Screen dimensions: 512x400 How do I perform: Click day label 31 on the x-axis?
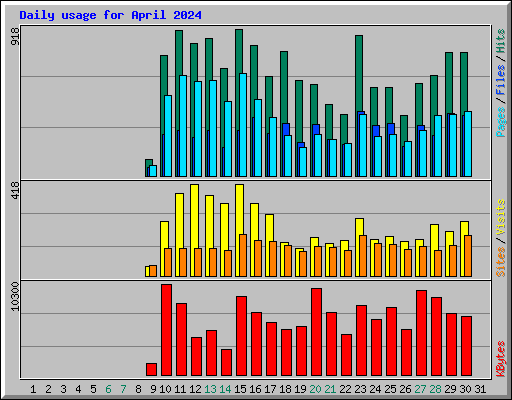point(480,389)
